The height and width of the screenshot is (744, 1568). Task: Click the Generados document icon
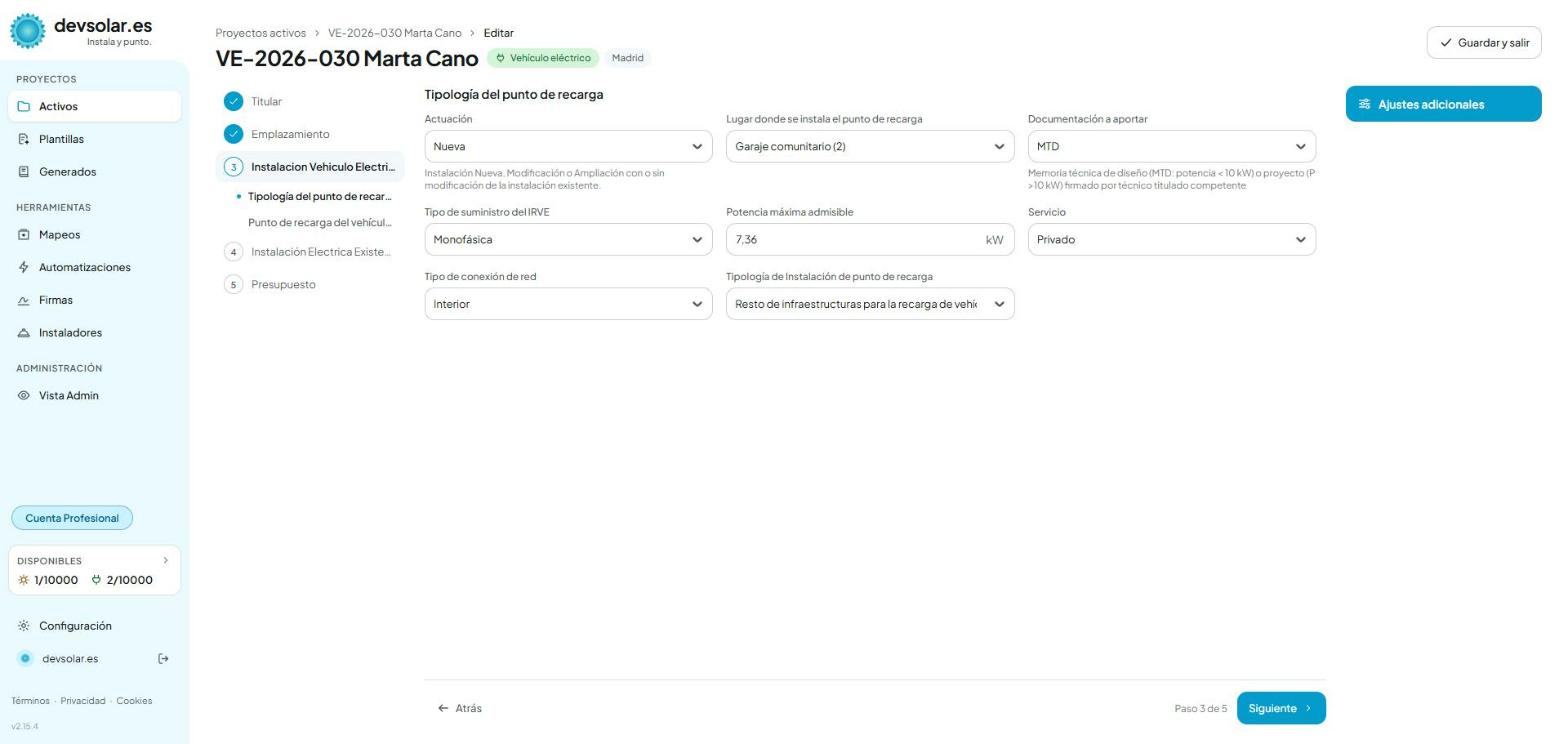click(25, 172)
